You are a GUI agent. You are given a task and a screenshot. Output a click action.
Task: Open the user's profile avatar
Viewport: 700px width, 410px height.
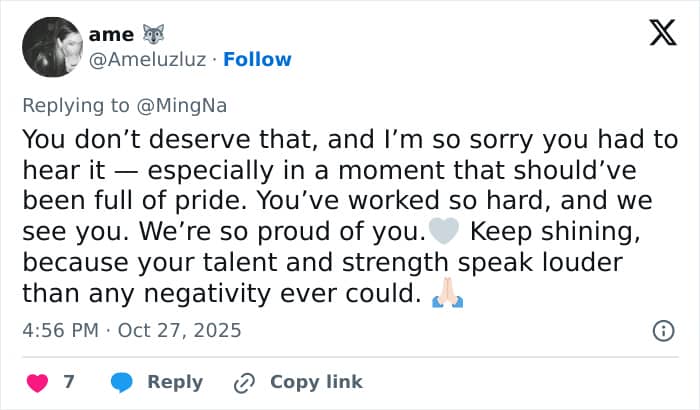coord(51,47)
